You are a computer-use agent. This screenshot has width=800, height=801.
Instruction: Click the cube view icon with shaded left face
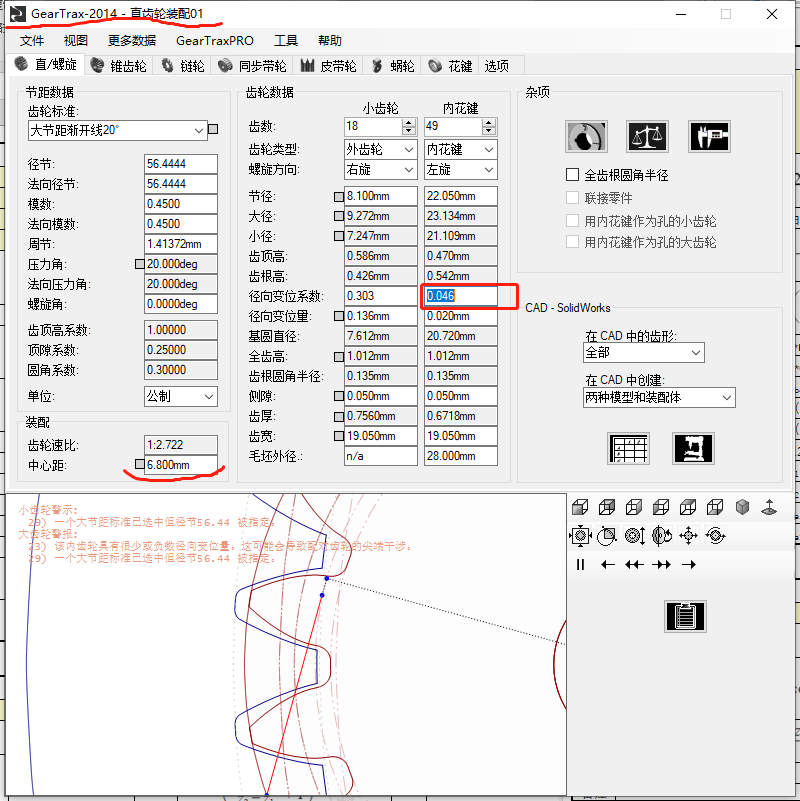point(661,507)
